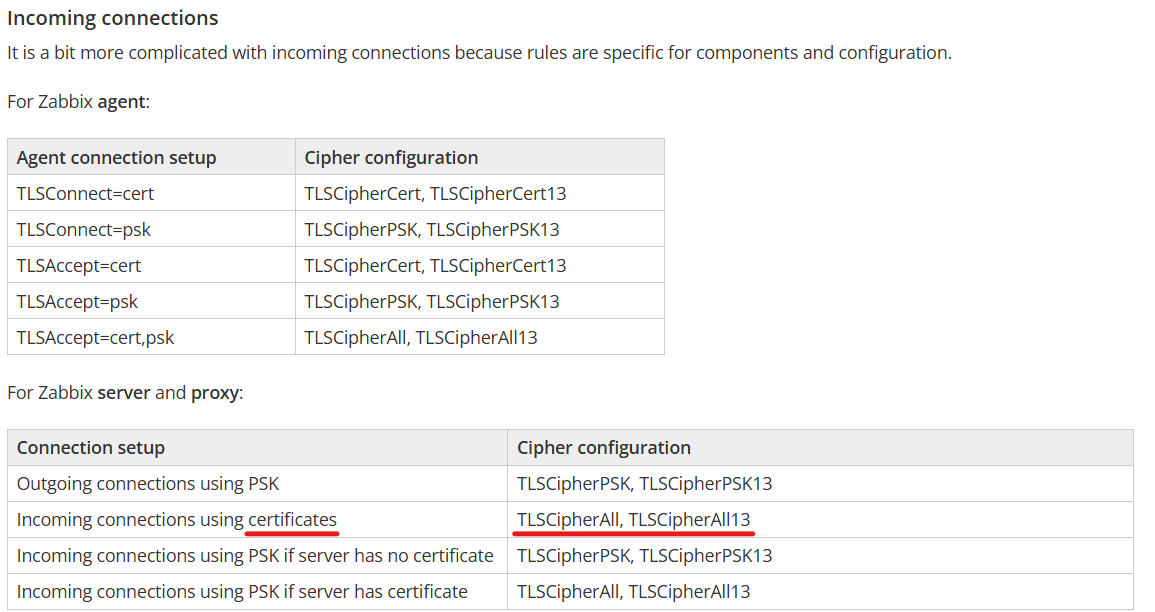The height and width of the screenshot is (612, 1155).
Task: Click the 'Incoming connections' heading
Action: click(112, 18)
